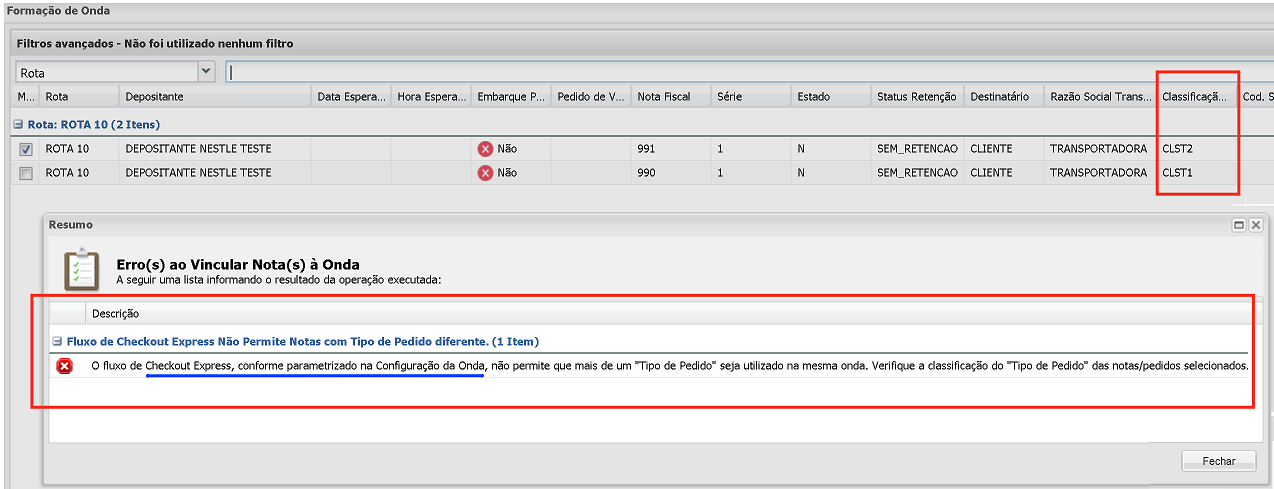Open the Rota filter dropdown
This screenshot has height=489, width=1274.
[x=207, y=72]
